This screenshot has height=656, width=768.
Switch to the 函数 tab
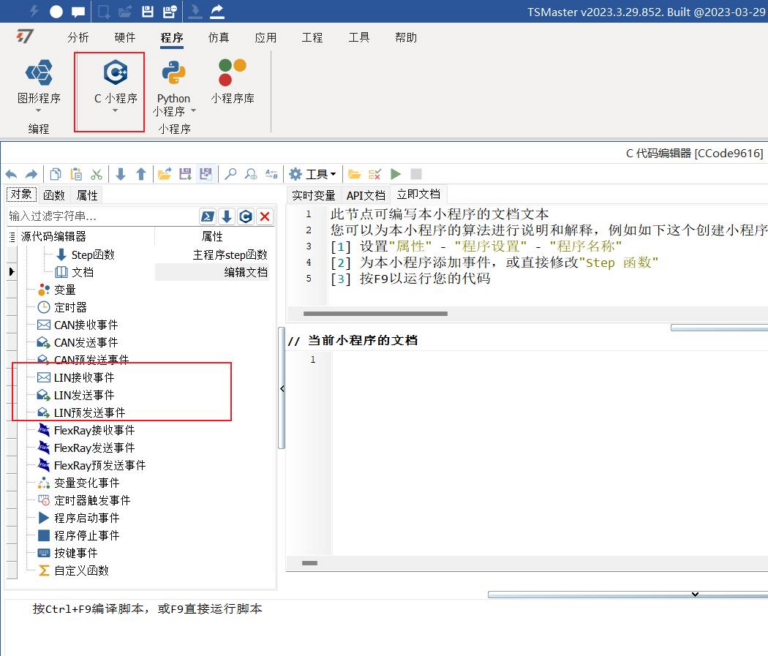(53, 195)
